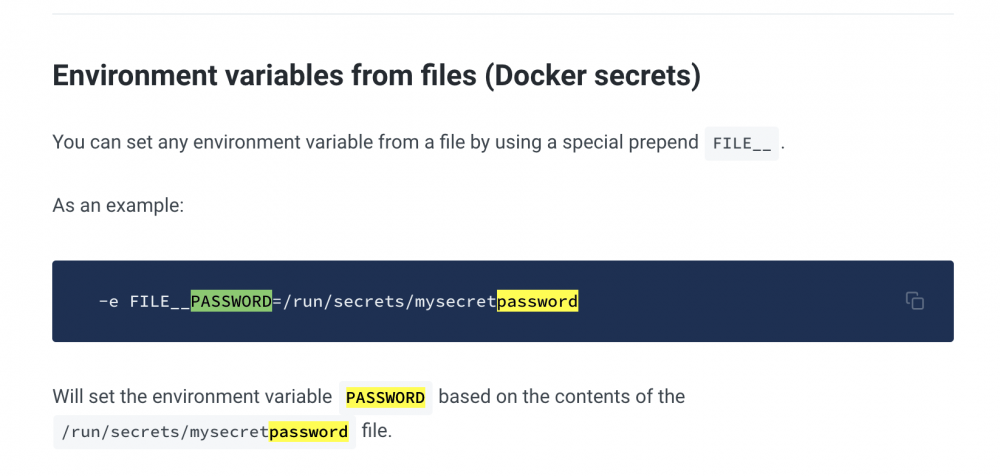The width and height of the screenshot is (1000, 476).
Task: Click the =/run/secrets/mysecret path in the code block
Action: [385, 301]
